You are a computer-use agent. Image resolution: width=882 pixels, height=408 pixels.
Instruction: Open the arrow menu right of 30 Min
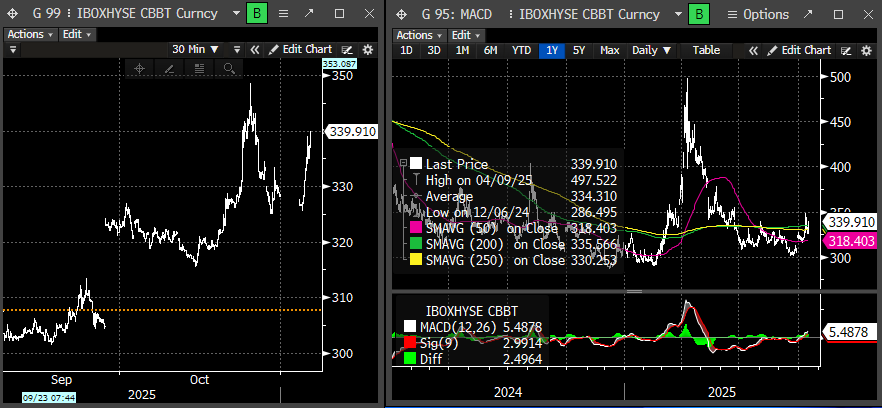tap(237, 50)
